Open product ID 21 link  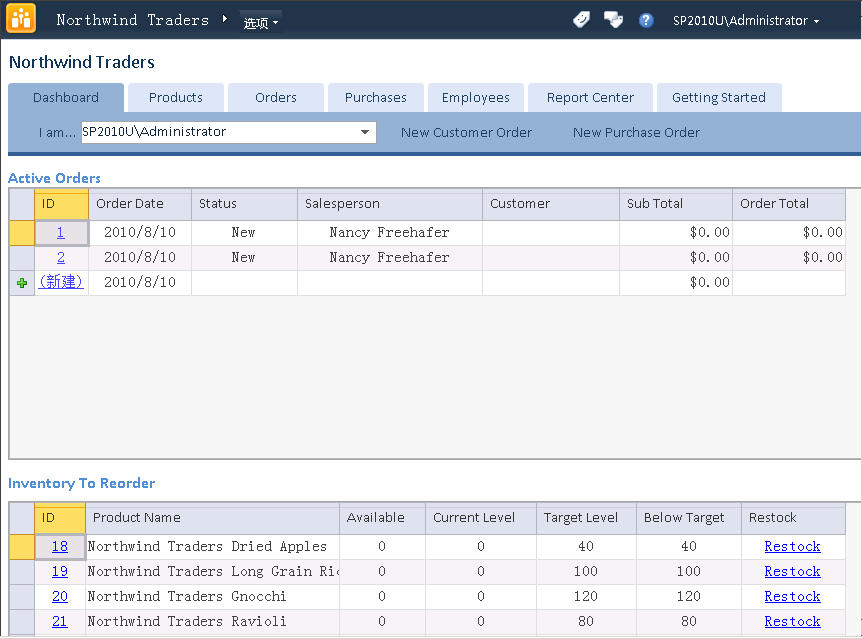(x=59, y=621)
